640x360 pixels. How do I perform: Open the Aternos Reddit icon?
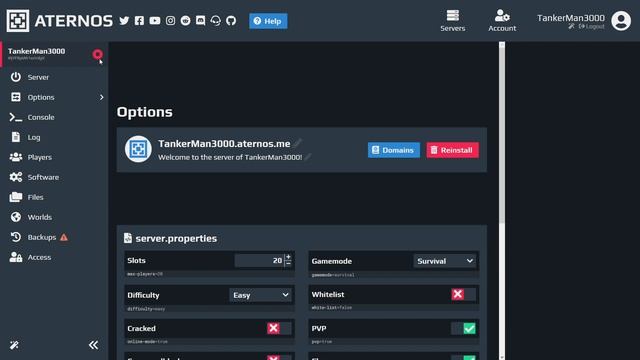click(x=185, y=20)
